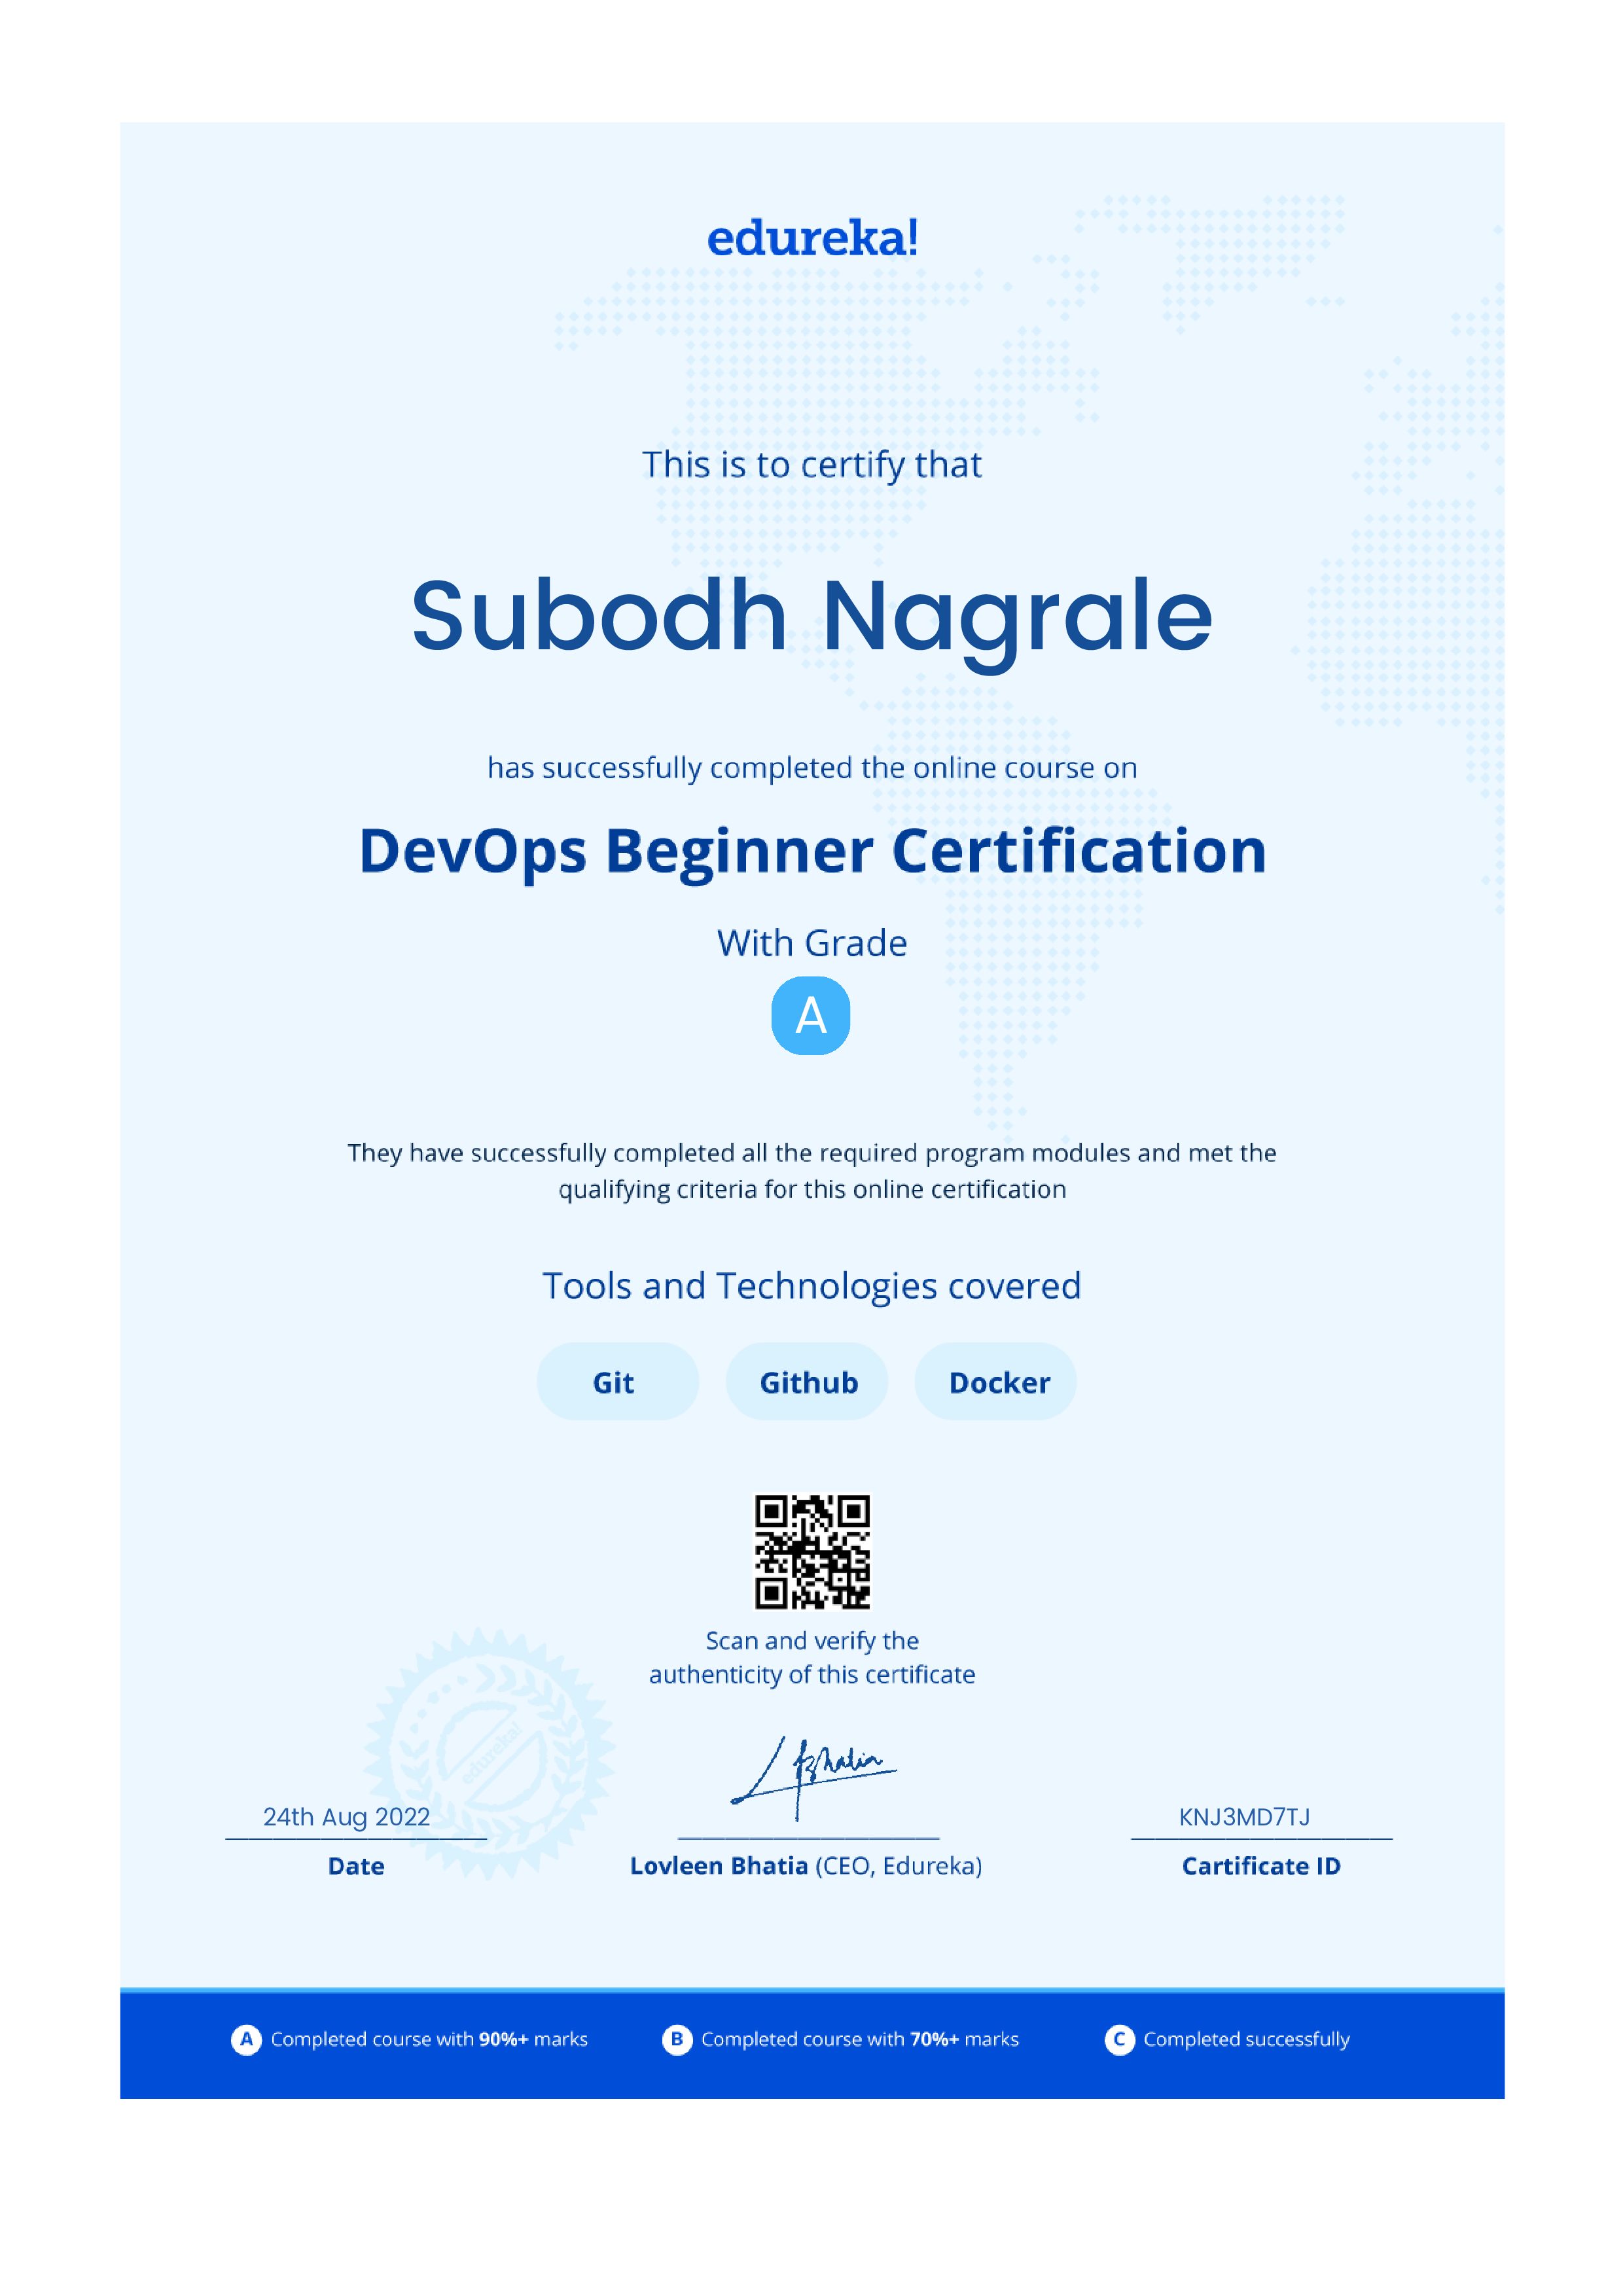
Task: Select the Github technology pill
Action: pyautogui.click(x=806, y=1382)
